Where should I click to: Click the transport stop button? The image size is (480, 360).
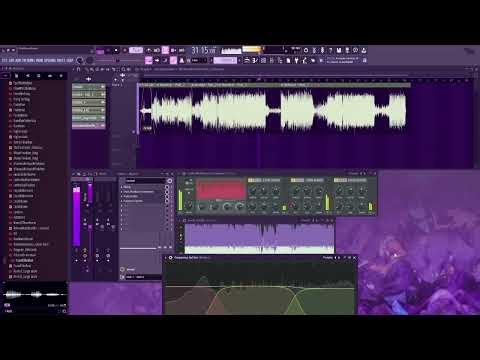point(116,51)
